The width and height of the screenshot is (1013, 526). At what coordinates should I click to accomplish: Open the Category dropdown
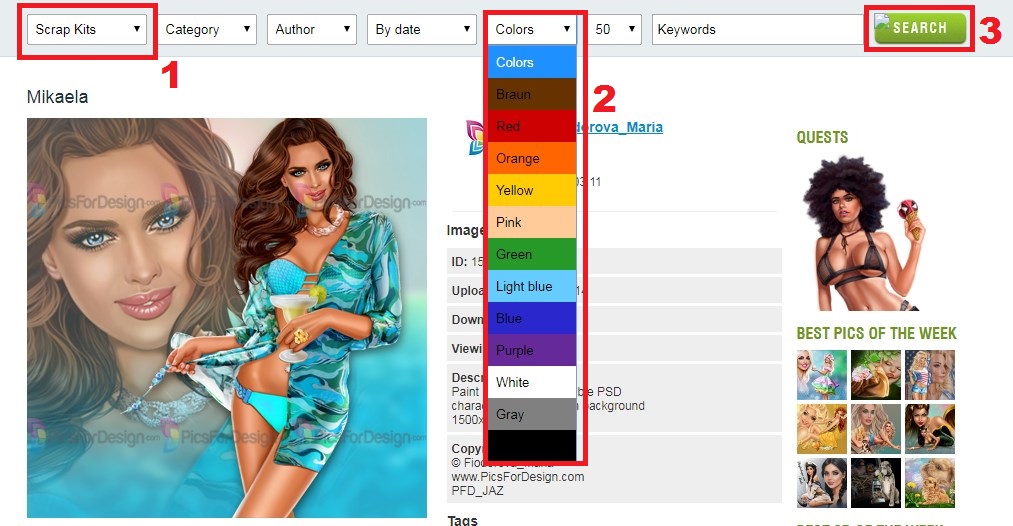207,29
